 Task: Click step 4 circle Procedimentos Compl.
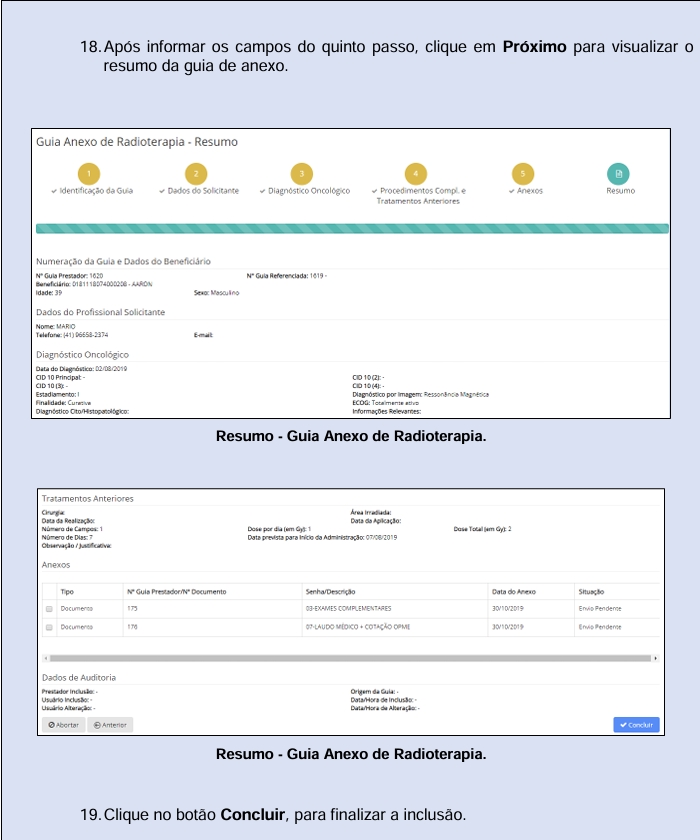pos(416,174)
